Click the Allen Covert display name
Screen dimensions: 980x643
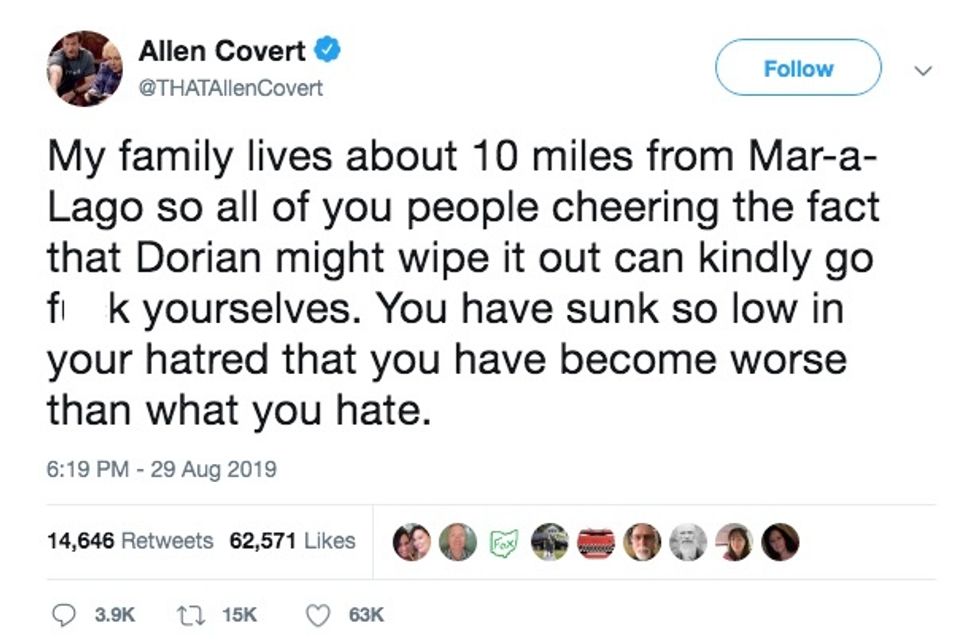tap(223, 51)
